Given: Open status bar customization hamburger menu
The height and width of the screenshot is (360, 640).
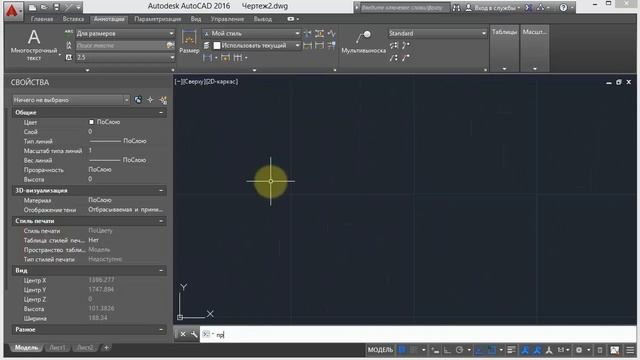Looking at the screenshot, I should 631,350.
